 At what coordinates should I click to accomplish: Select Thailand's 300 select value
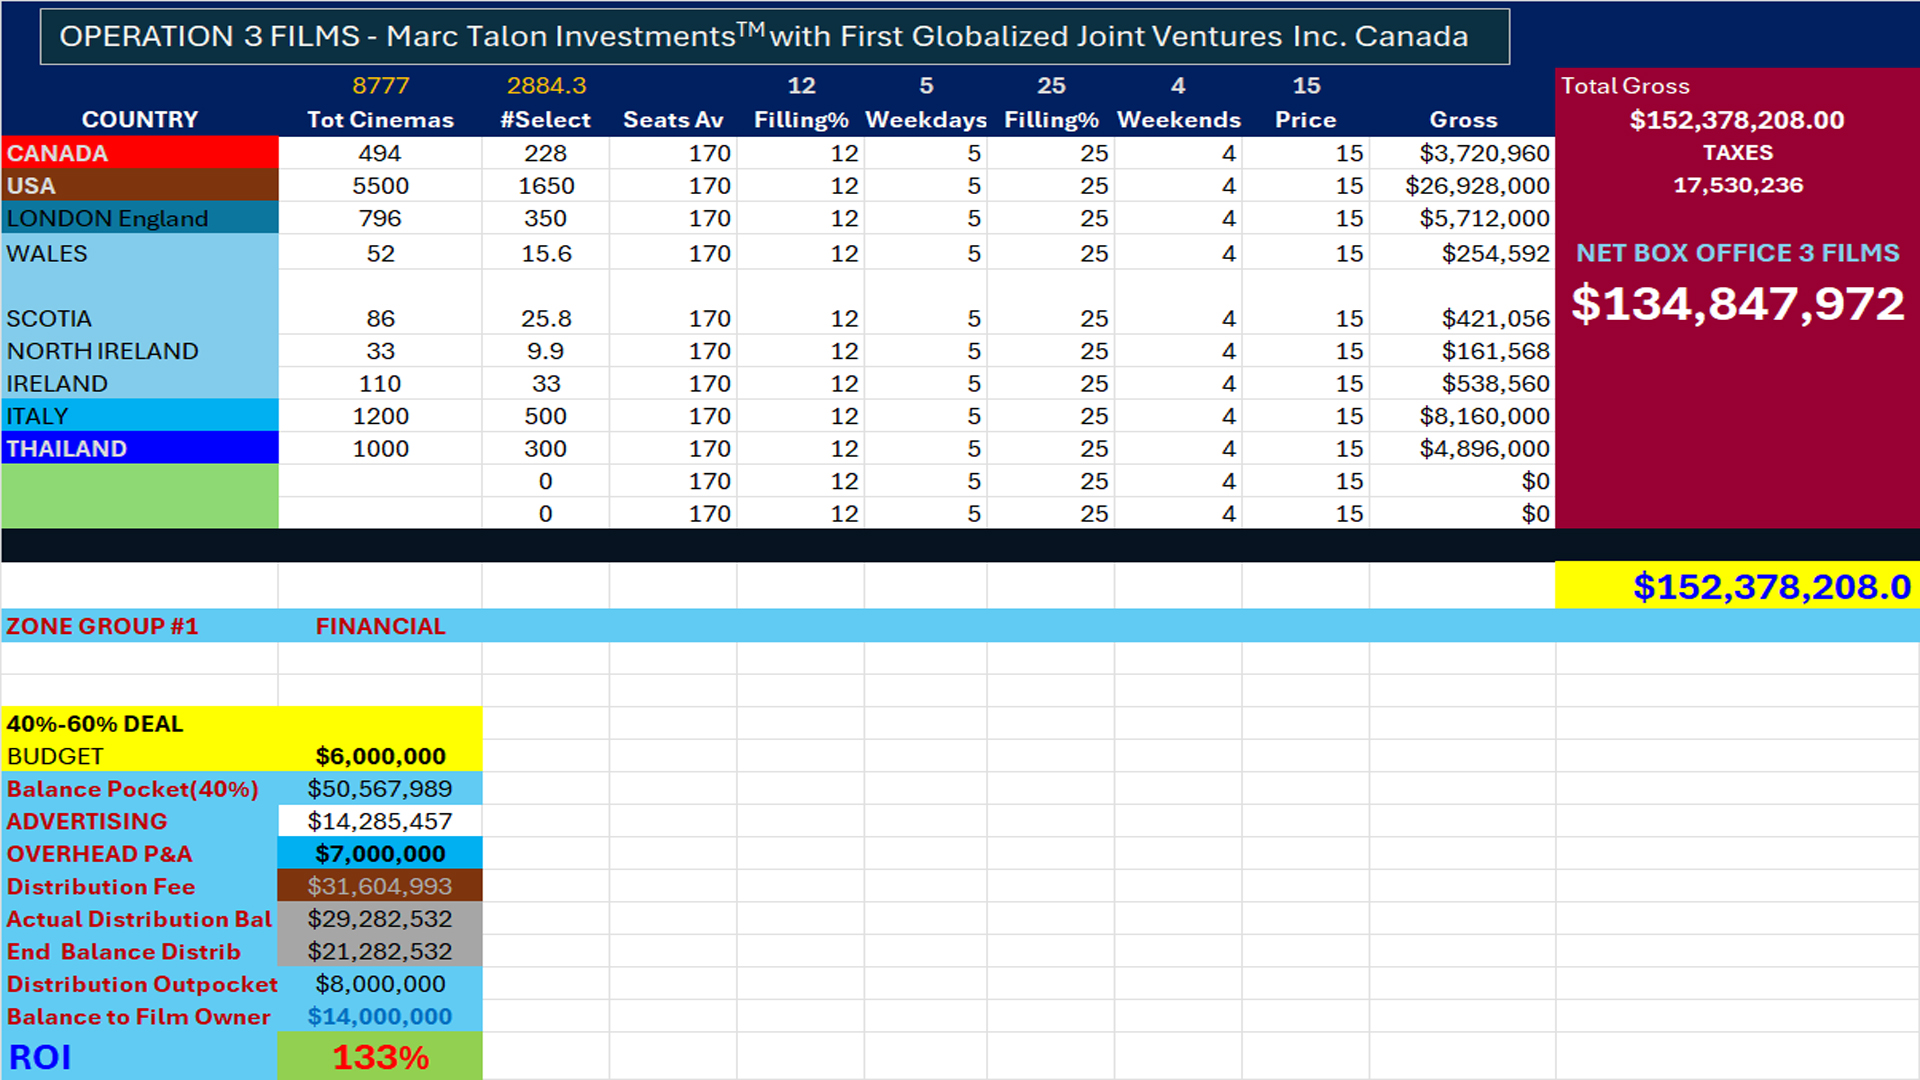coord(546,448)
